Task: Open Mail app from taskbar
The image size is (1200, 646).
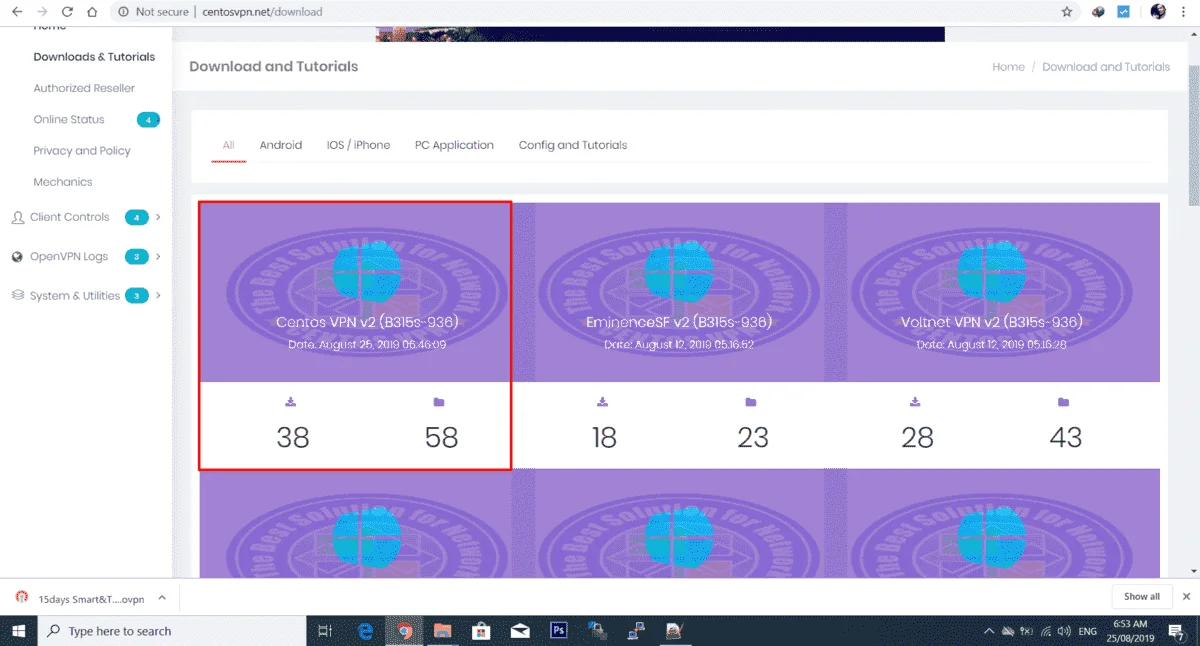Action: pyautogui.click(x=520, y=631)
